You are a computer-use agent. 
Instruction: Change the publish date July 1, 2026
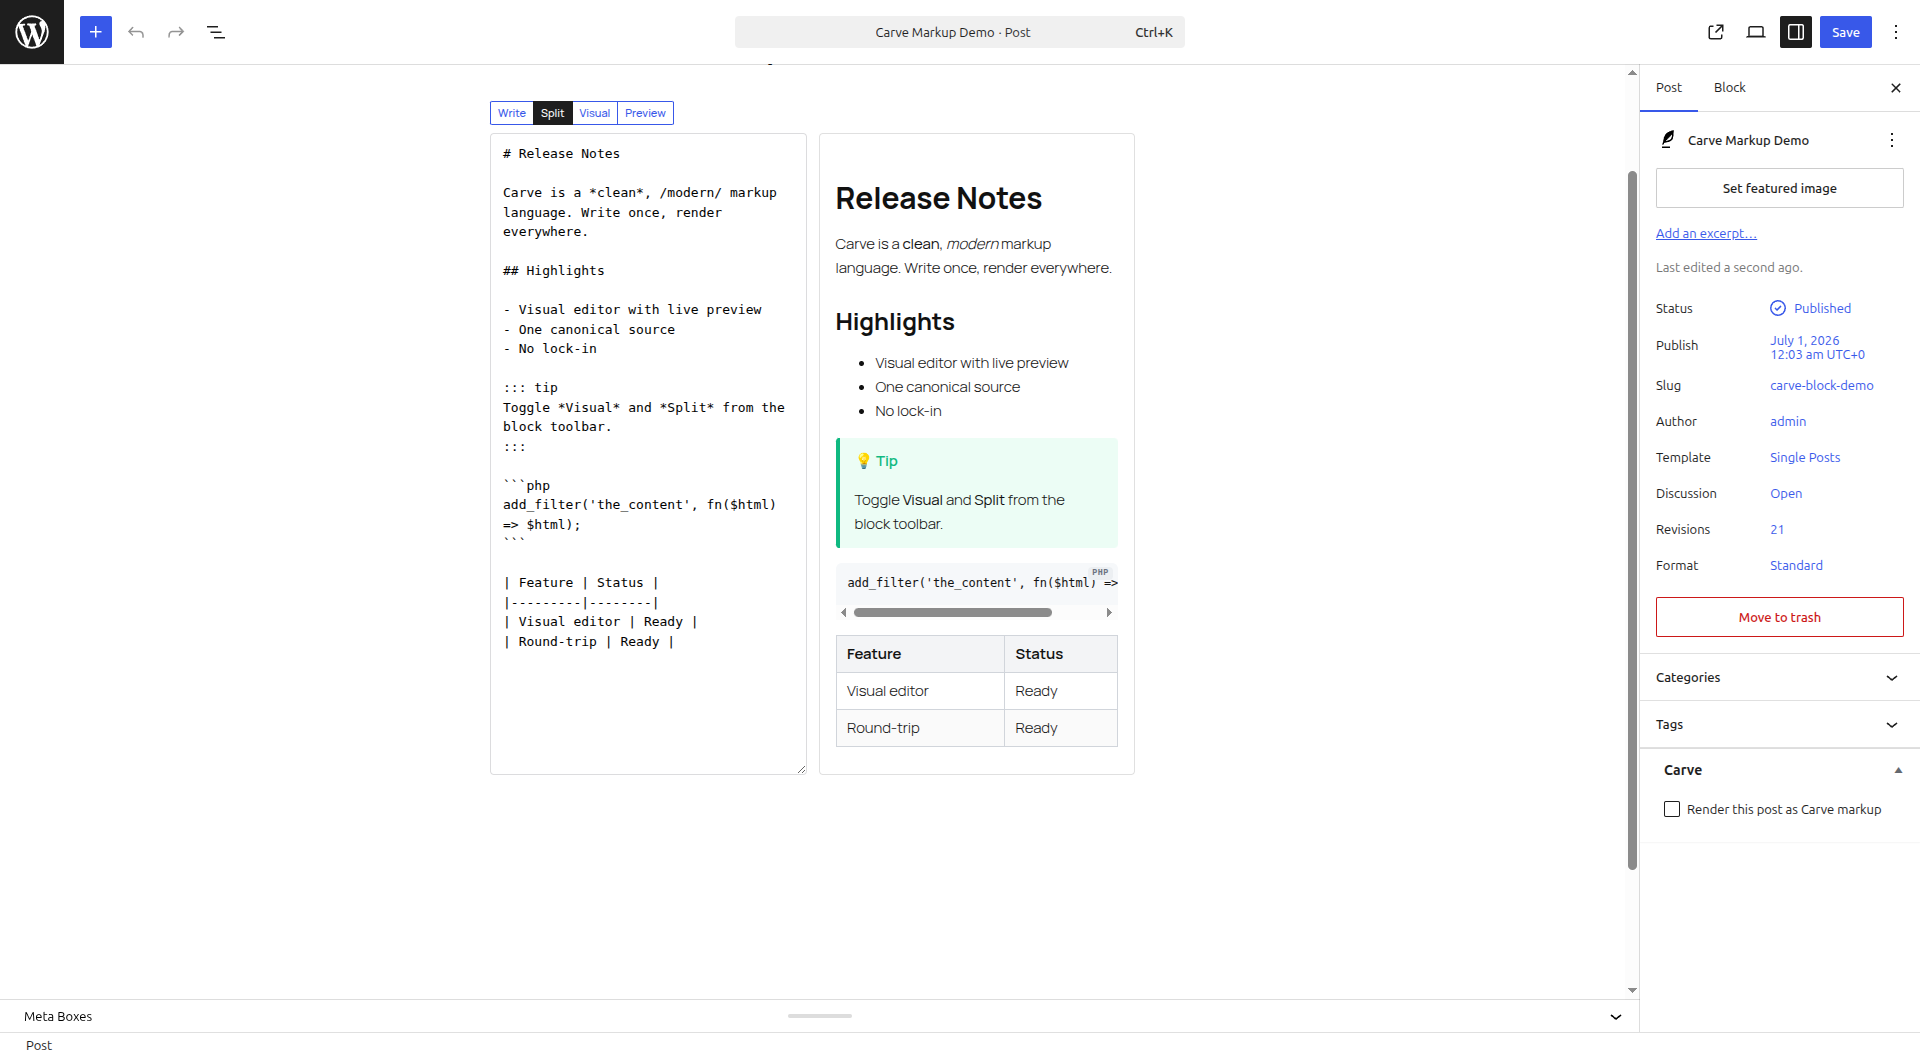point(1818,347)
